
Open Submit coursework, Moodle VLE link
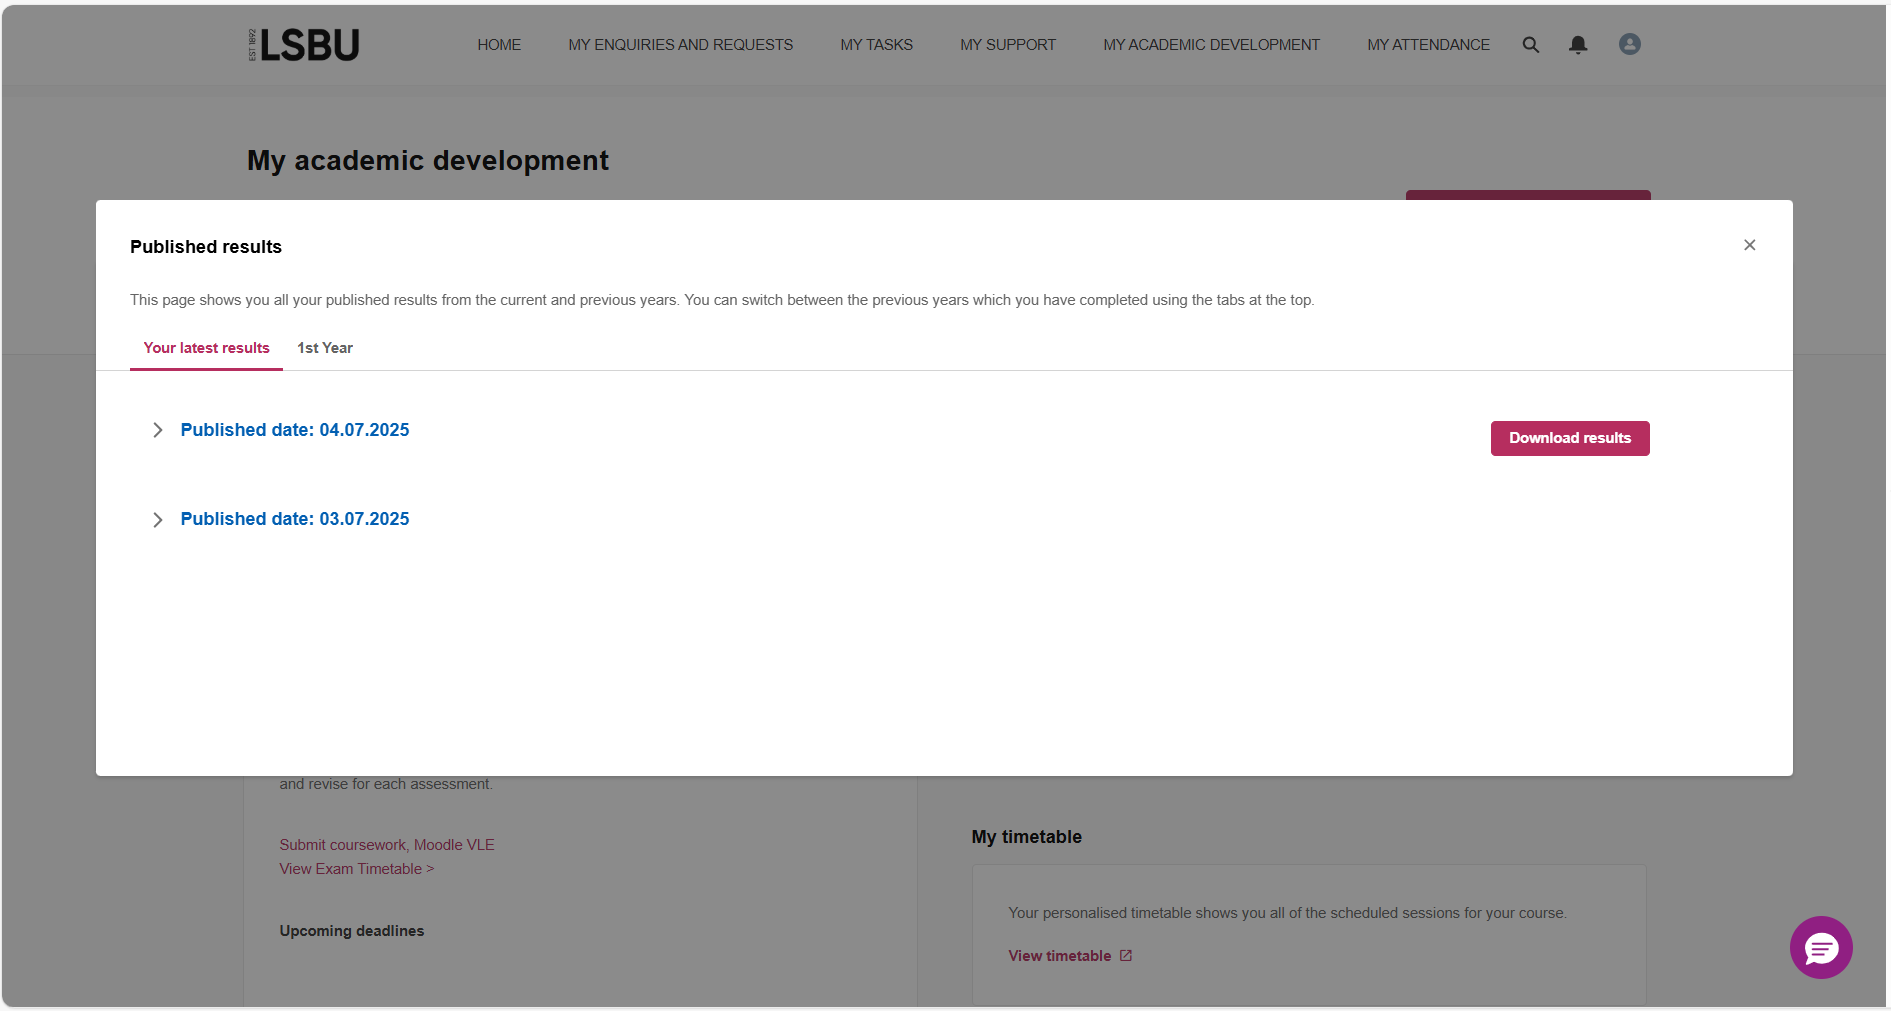coord(387,845)
